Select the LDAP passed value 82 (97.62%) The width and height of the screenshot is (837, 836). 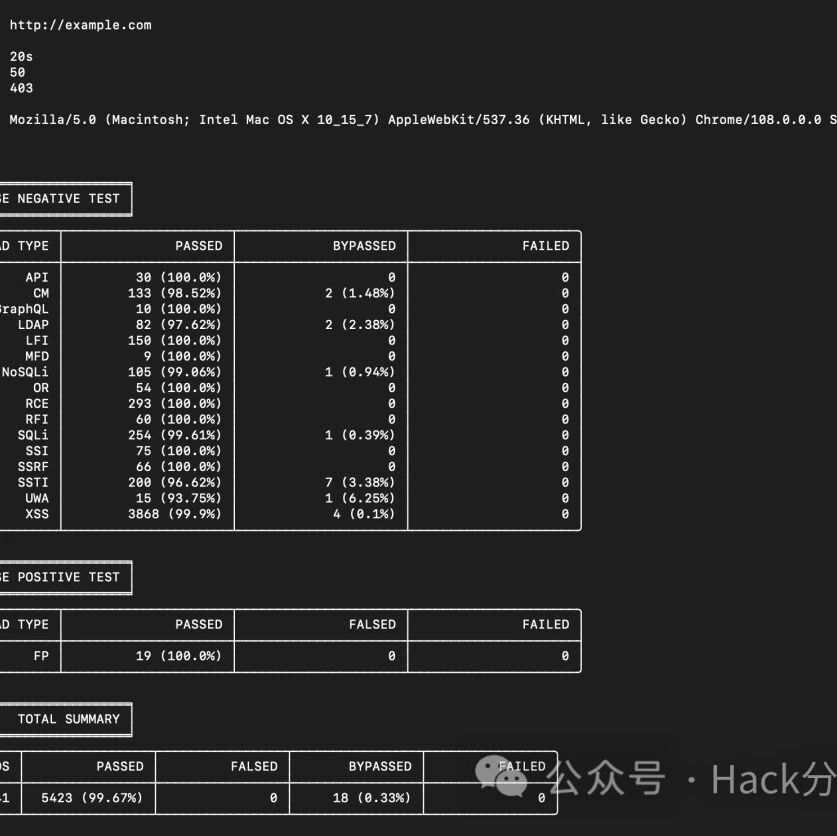[x=178, y=325]
